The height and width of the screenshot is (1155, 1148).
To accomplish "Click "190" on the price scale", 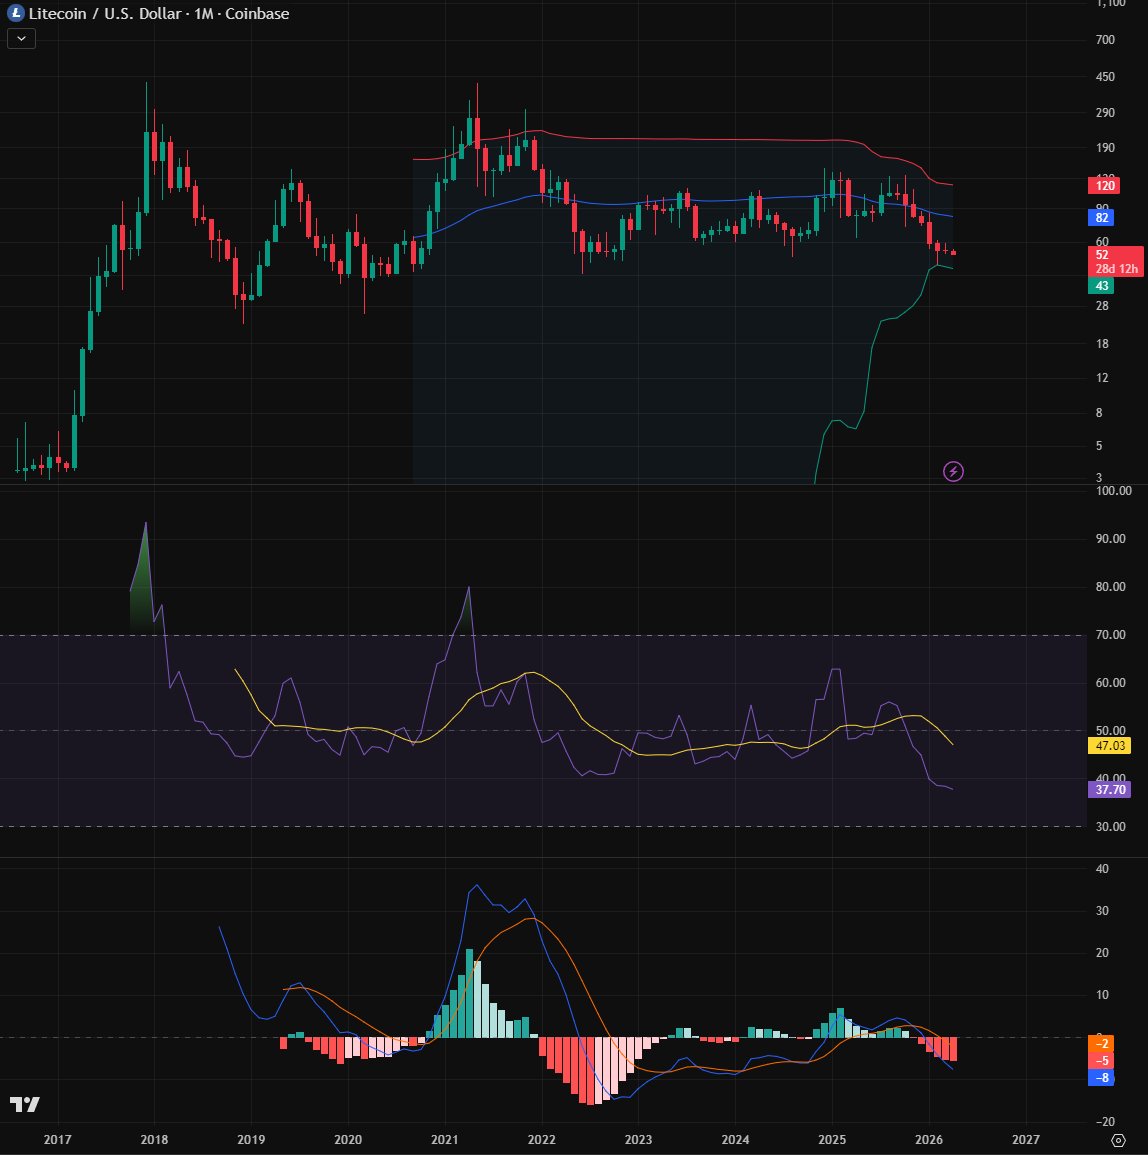I will coord(1105,147).
